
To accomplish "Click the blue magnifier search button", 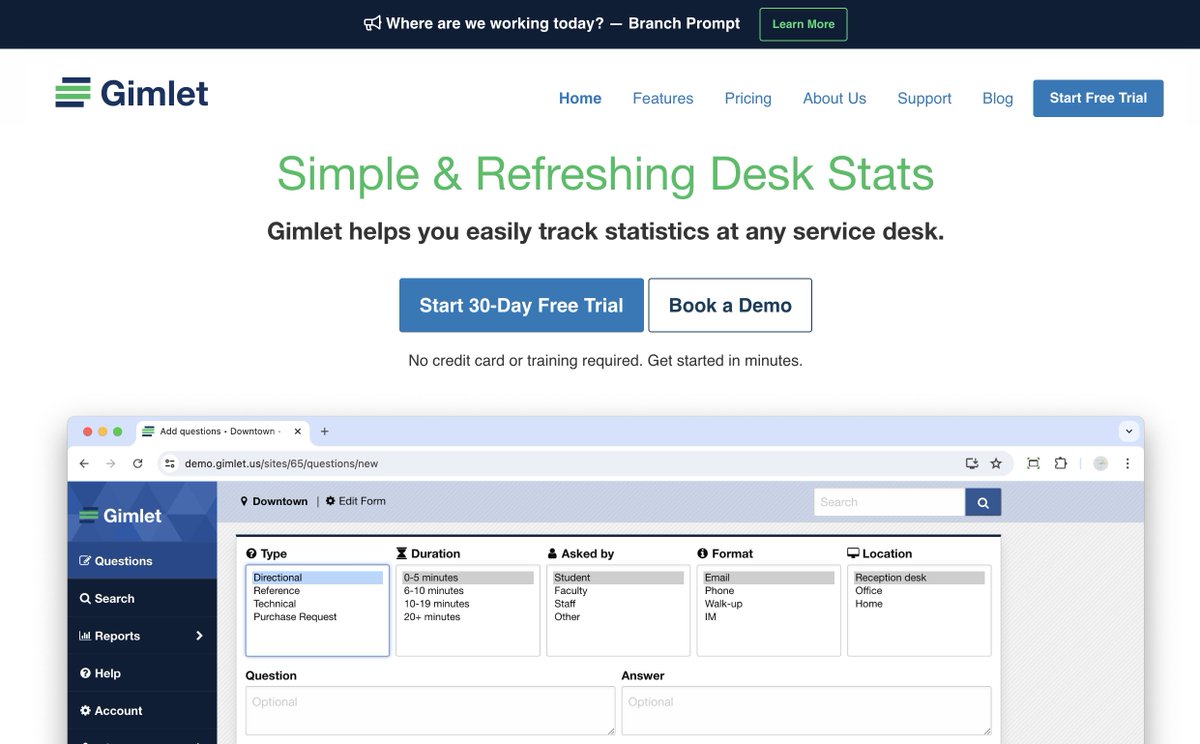I will click(x=983, y=502).
